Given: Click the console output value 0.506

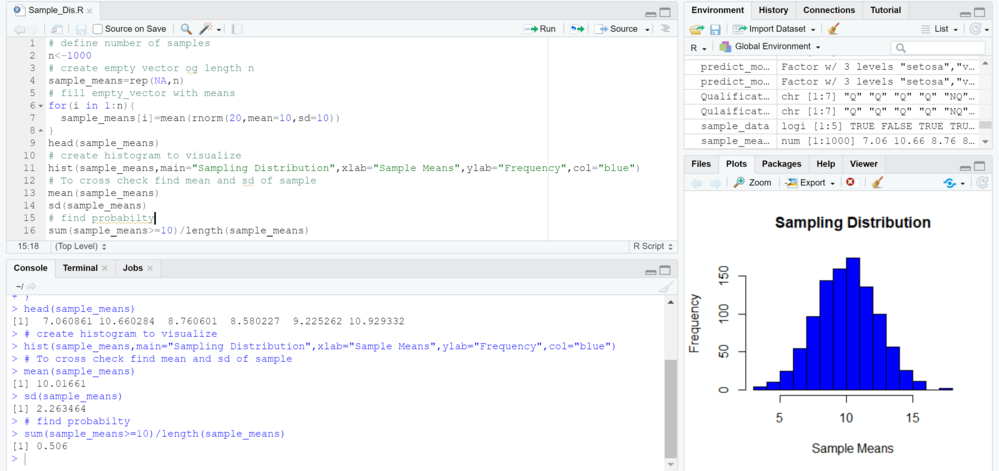Looking at the screenshot, I should (52, 447).
